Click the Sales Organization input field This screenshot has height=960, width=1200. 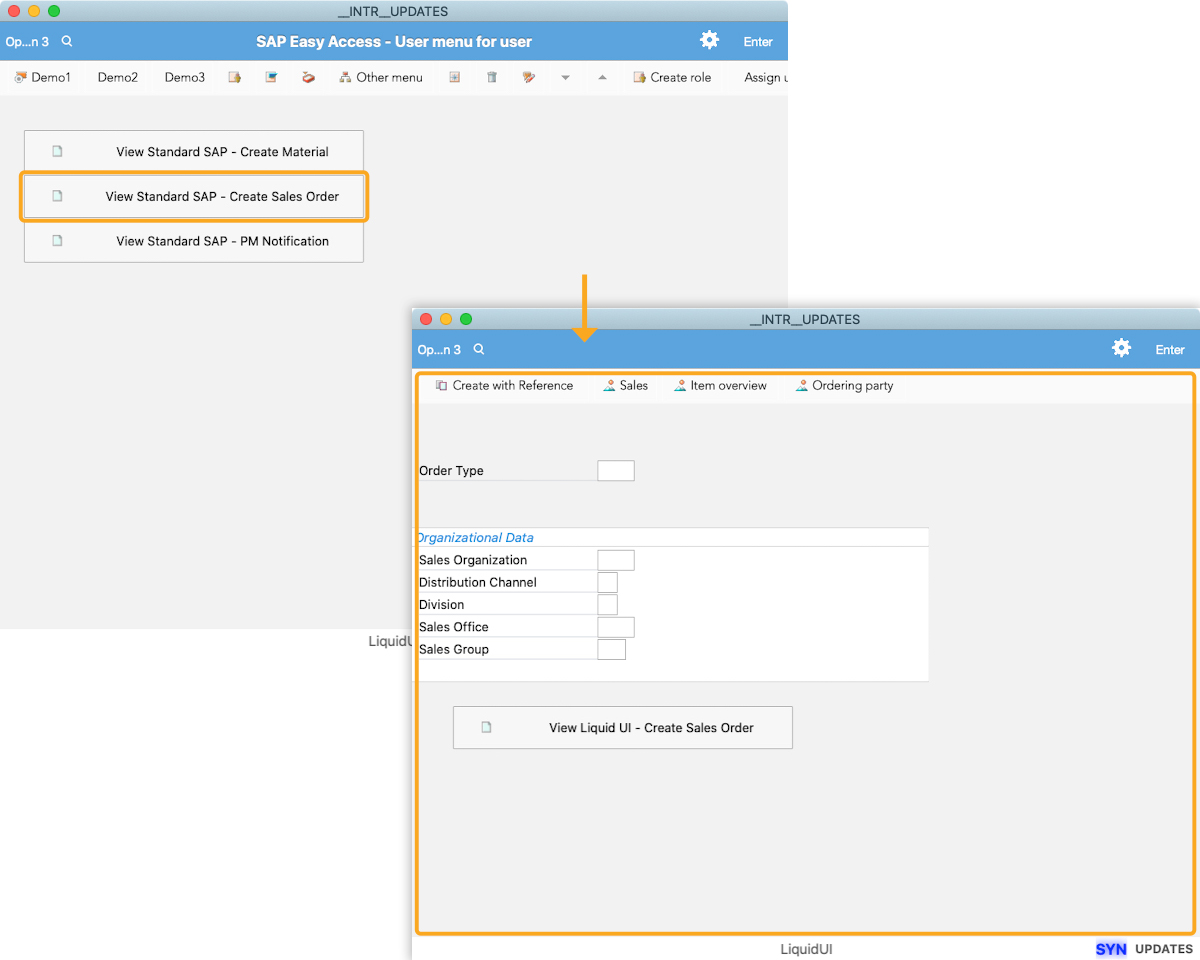616,560
